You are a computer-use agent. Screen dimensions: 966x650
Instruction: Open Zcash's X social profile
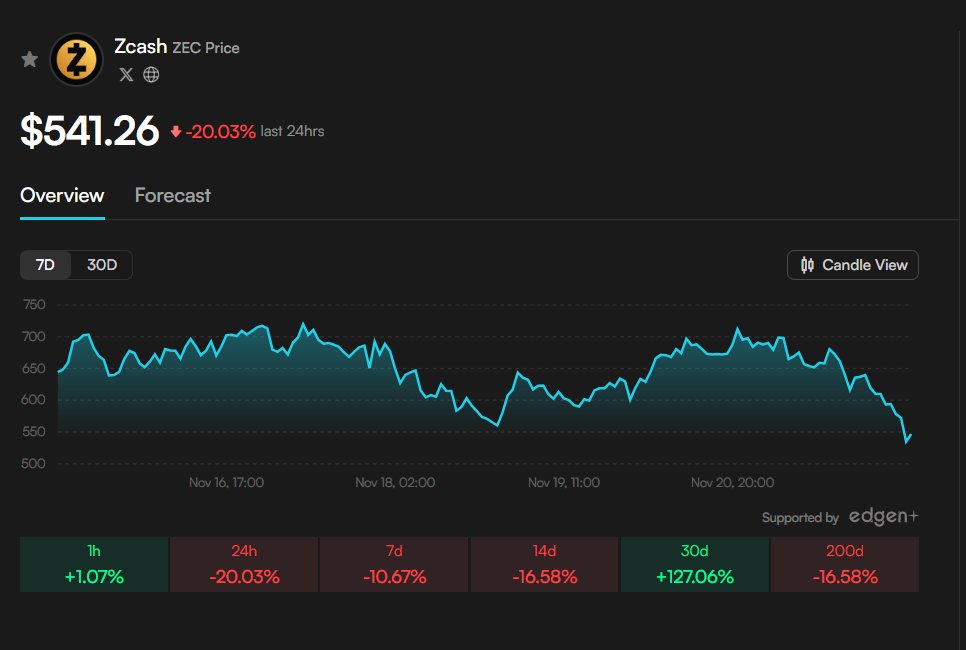(125, 74)
